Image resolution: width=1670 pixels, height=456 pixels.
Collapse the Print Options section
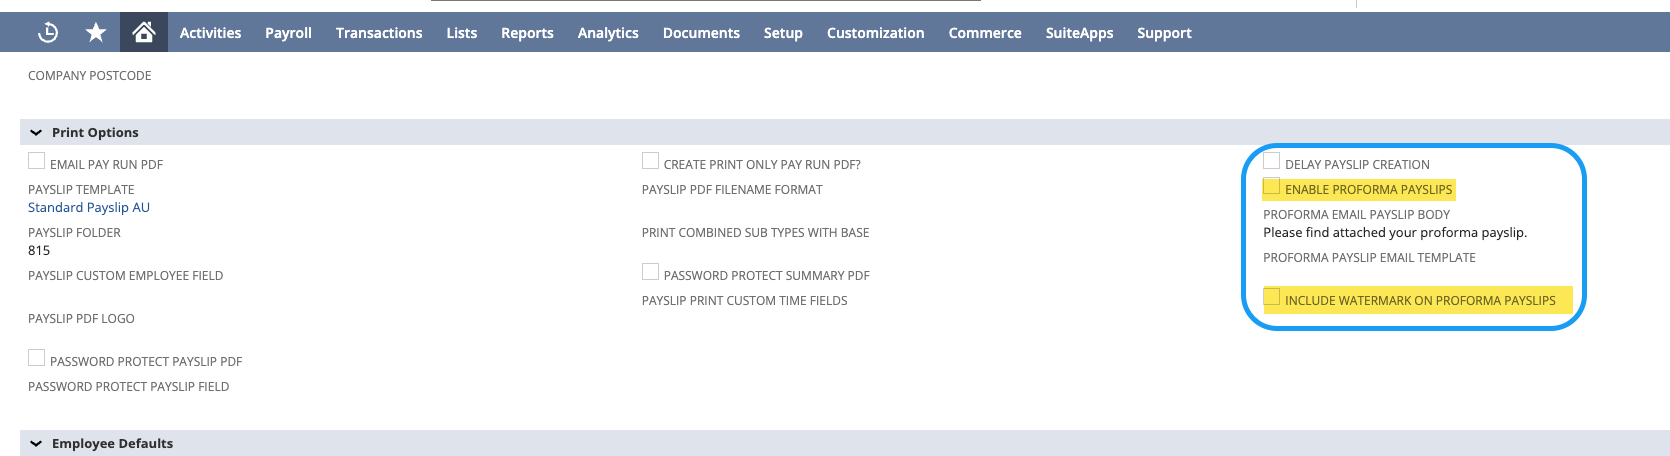coord(37,132)
